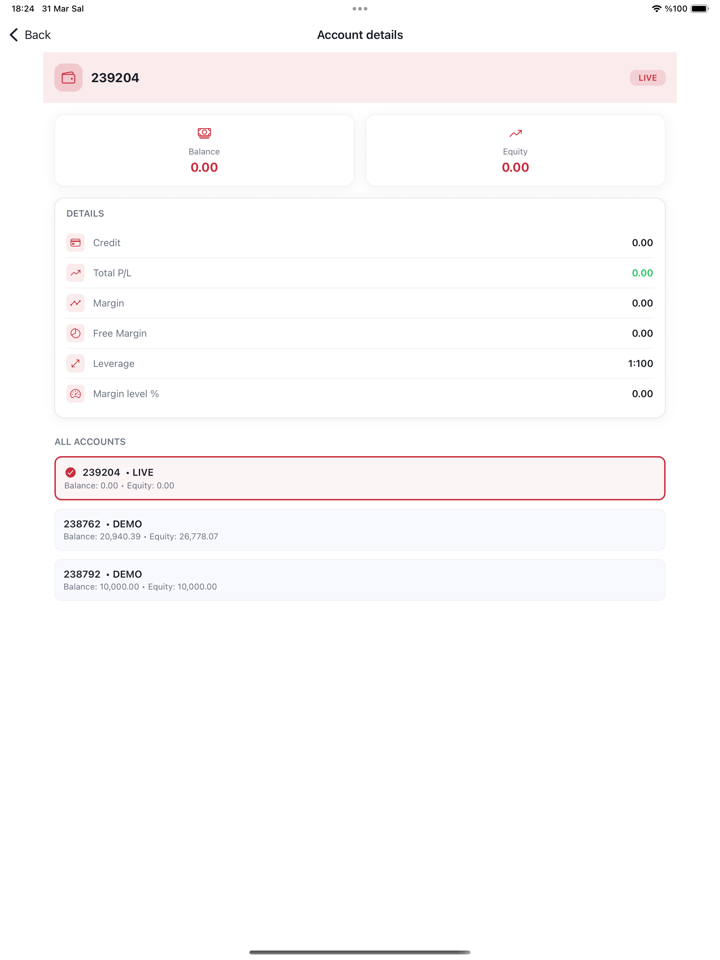Tap the Total P/L chart icon
The image size is (720, 960).
[x=76, y=273]
